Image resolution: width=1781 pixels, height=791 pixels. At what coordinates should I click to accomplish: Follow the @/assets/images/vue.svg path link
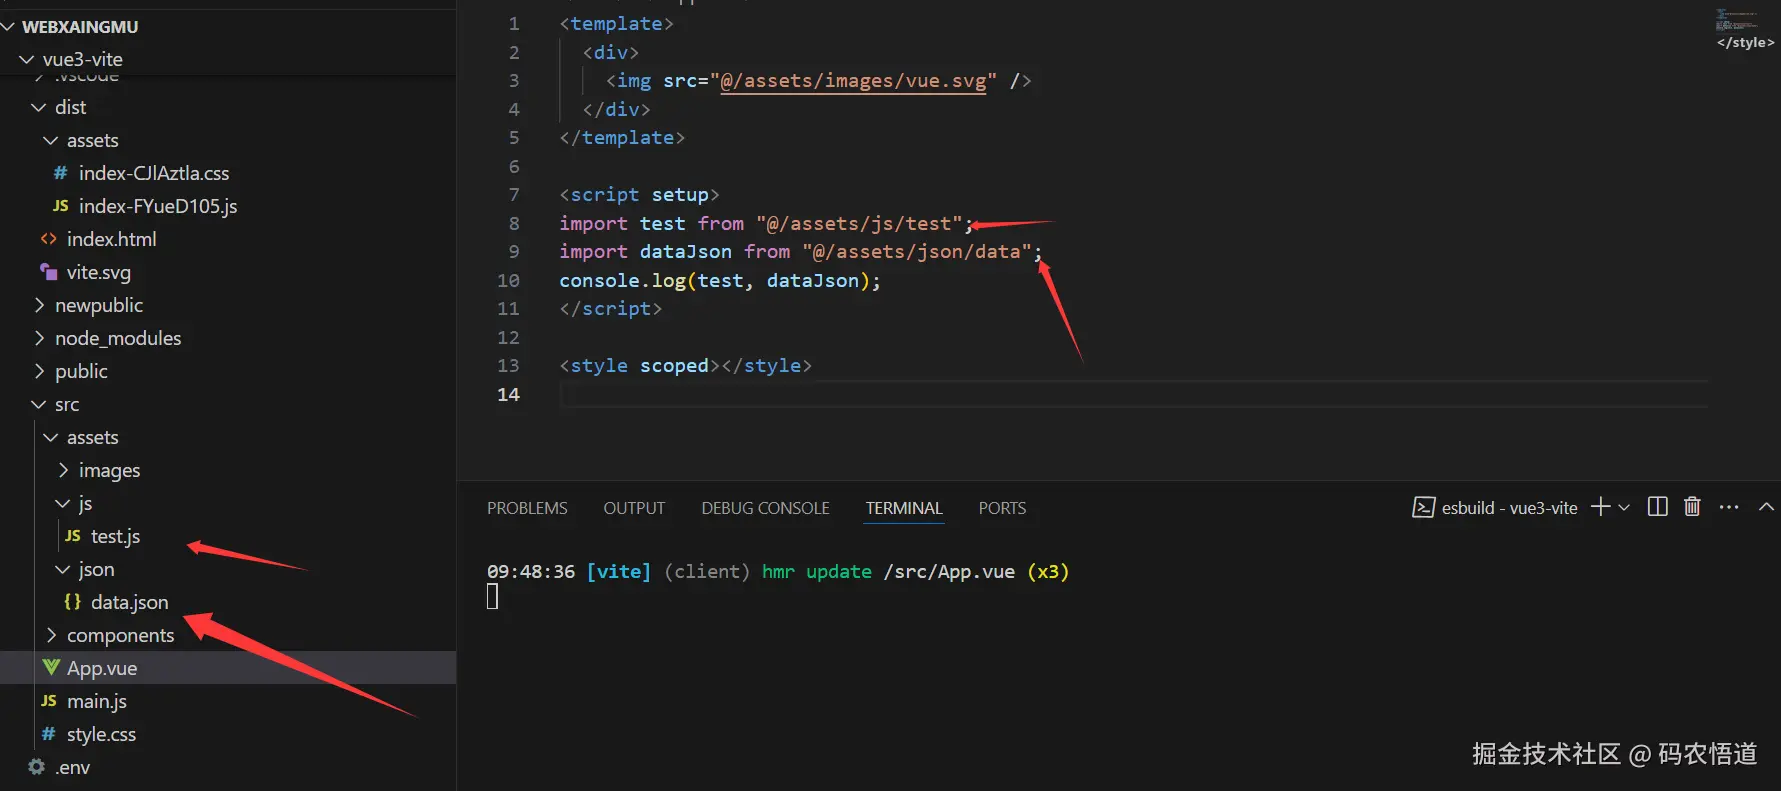(853, 81)
